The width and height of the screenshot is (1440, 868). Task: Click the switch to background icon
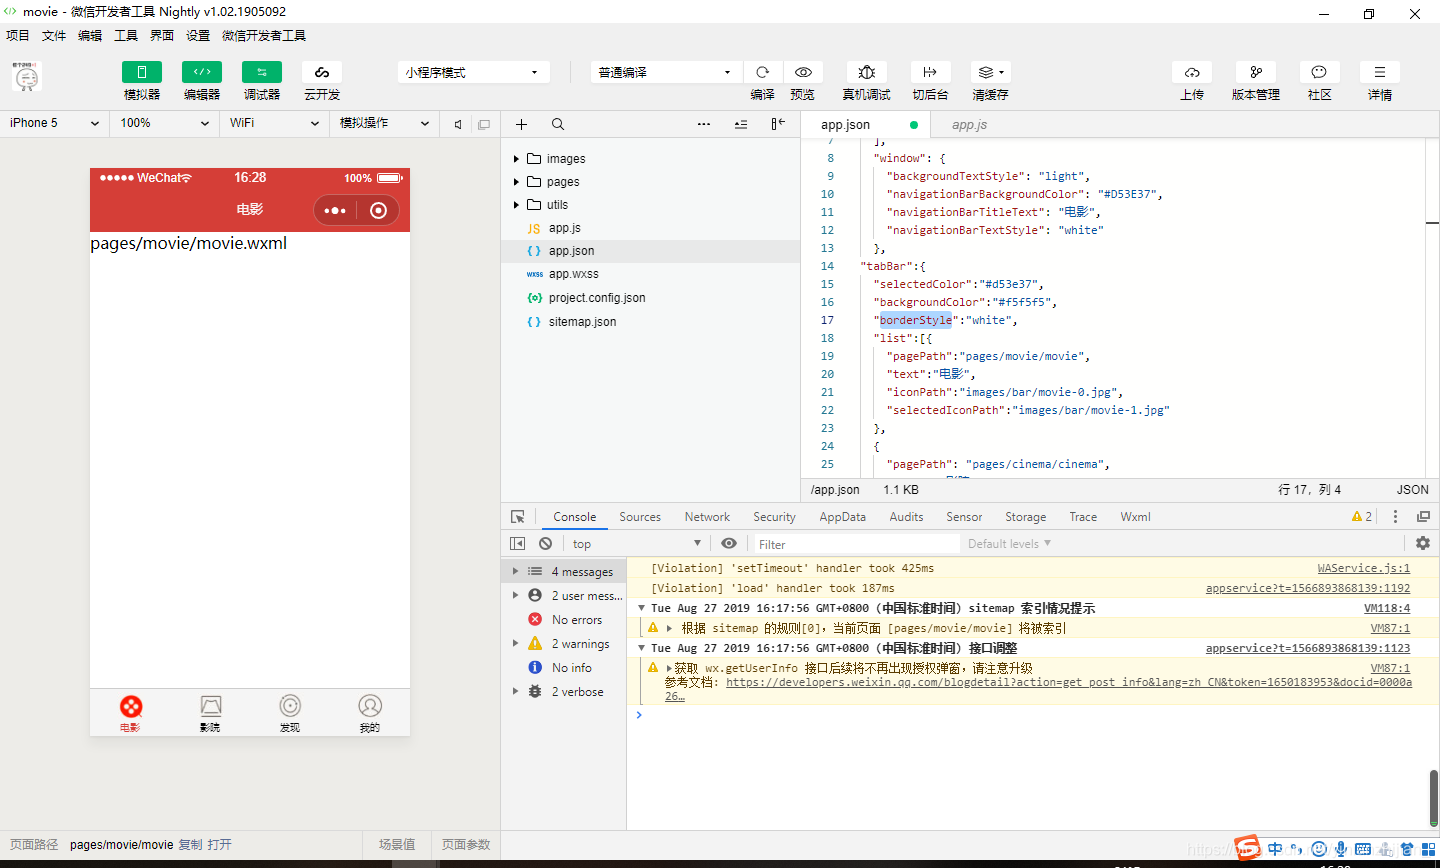[930, 72]
